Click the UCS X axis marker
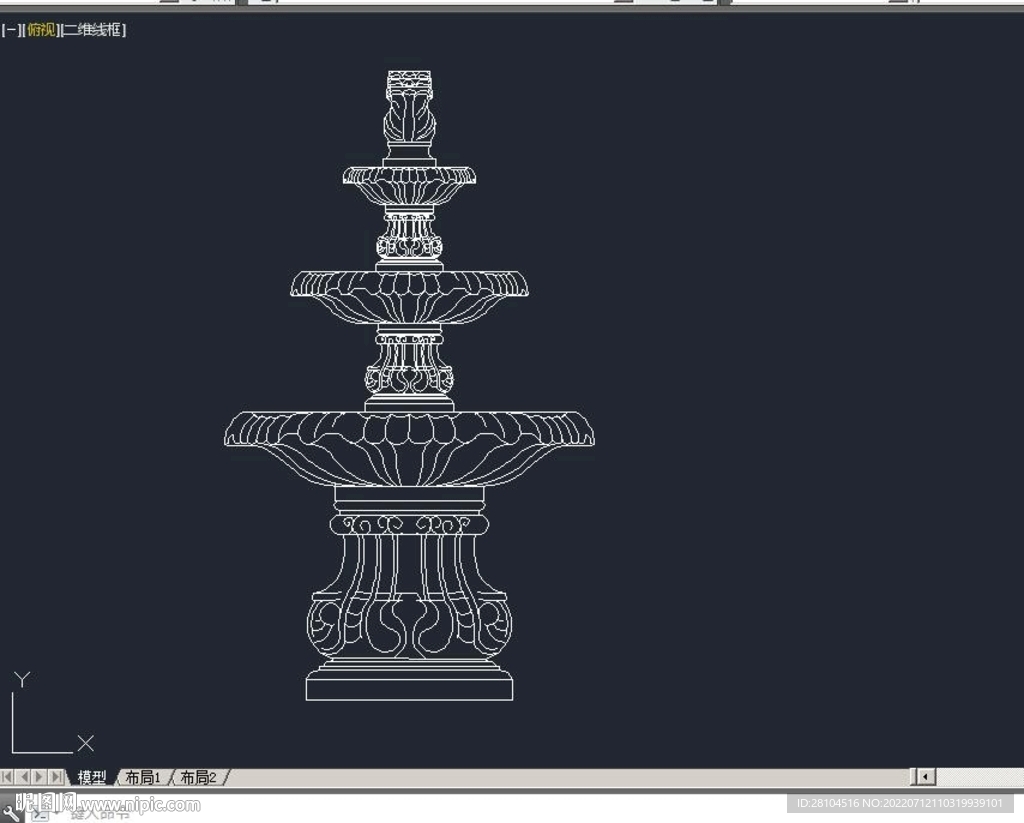 tap(86, 743)
